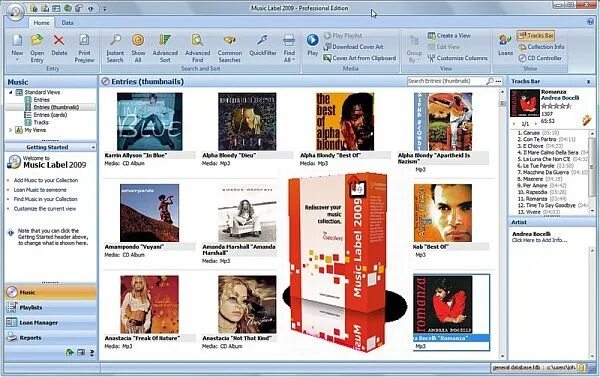600x377 pixels.
Task: Click the New entry icon
Action: [17, 40]
